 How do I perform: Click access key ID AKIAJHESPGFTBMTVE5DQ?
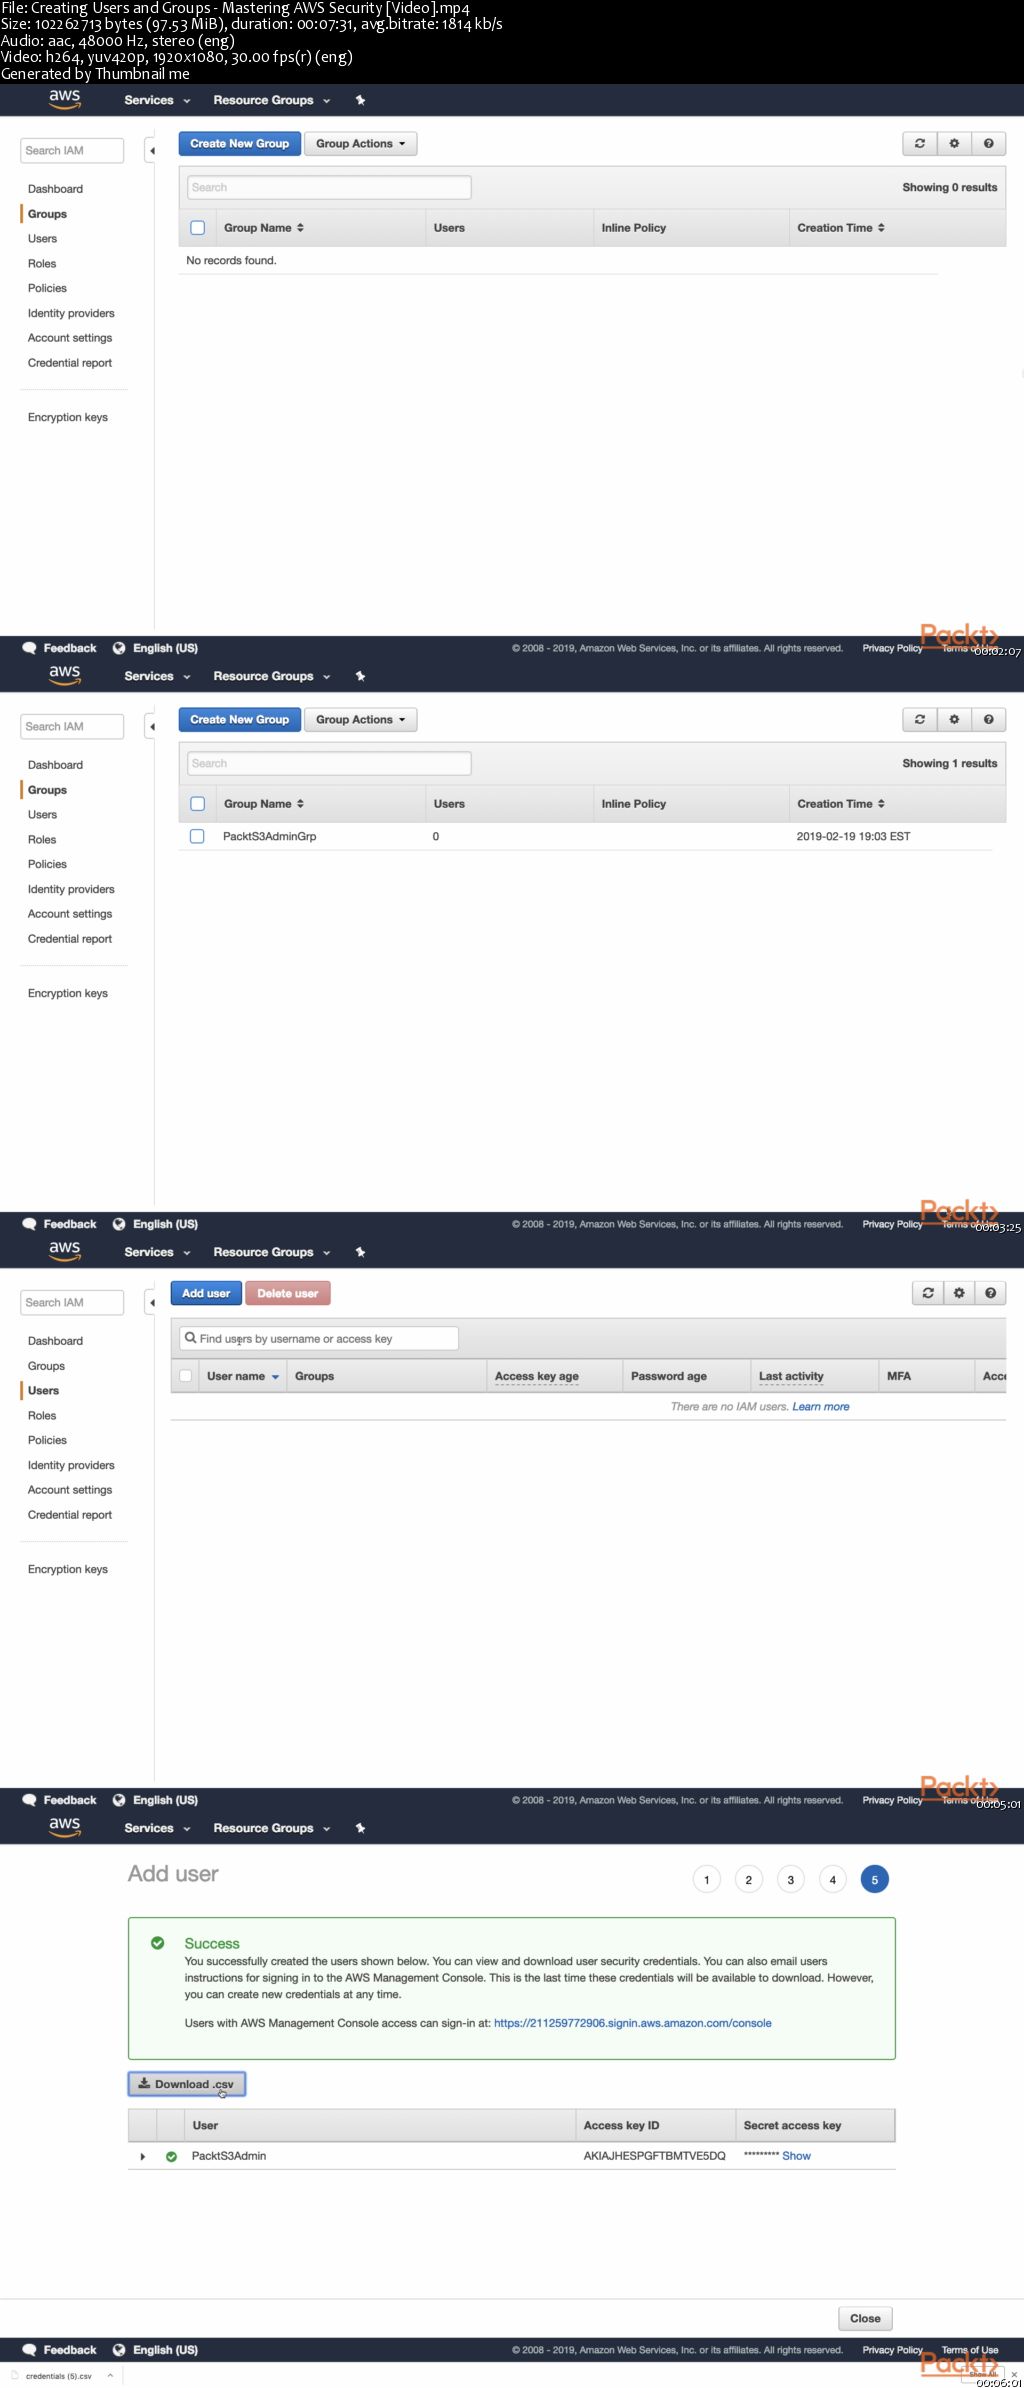654,2156
